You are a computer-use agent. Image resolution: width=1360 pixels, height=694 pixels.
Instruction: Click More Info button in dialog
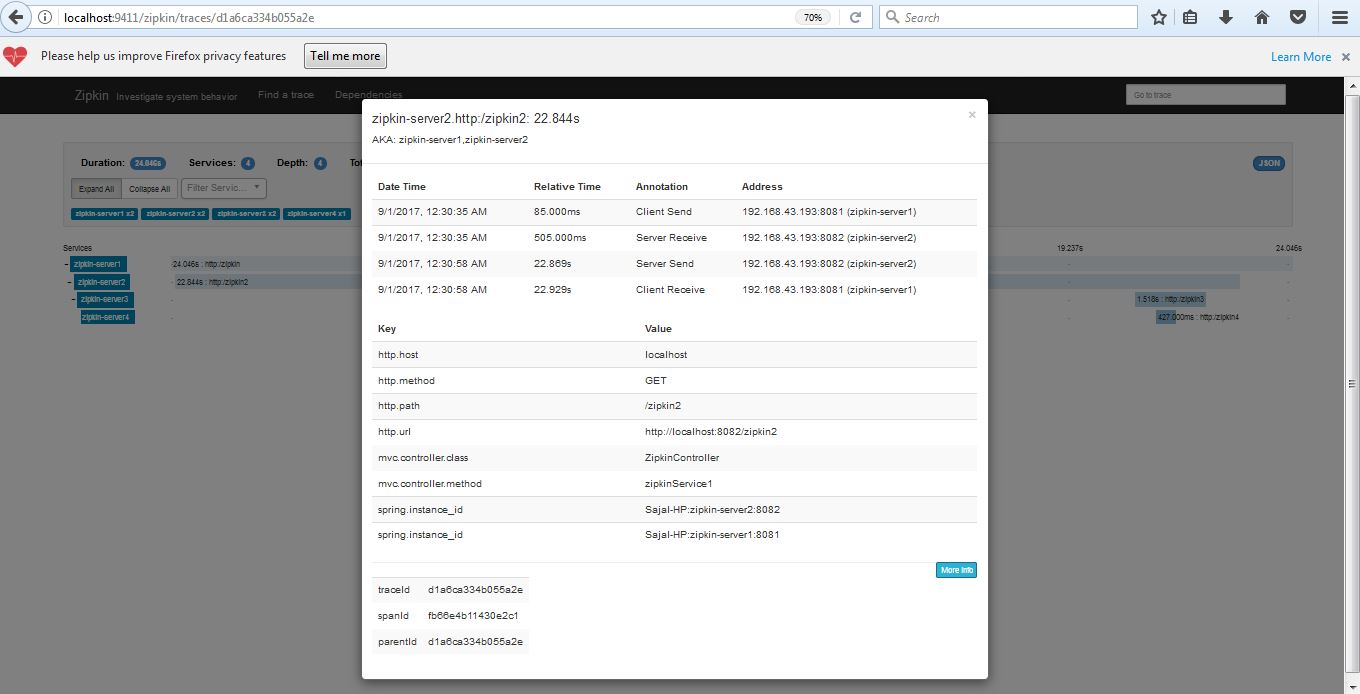[x=956, y=570]
